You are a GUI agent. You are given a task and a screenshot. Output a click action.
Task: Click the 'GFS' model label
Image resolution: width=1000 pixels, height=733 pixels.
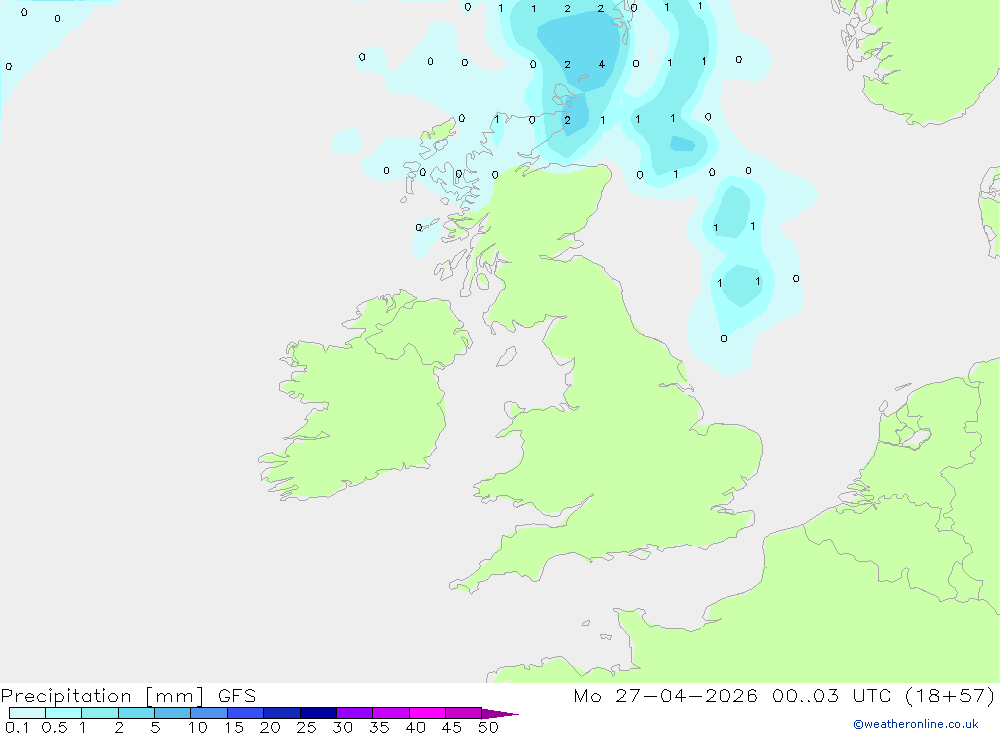point(237,695)
